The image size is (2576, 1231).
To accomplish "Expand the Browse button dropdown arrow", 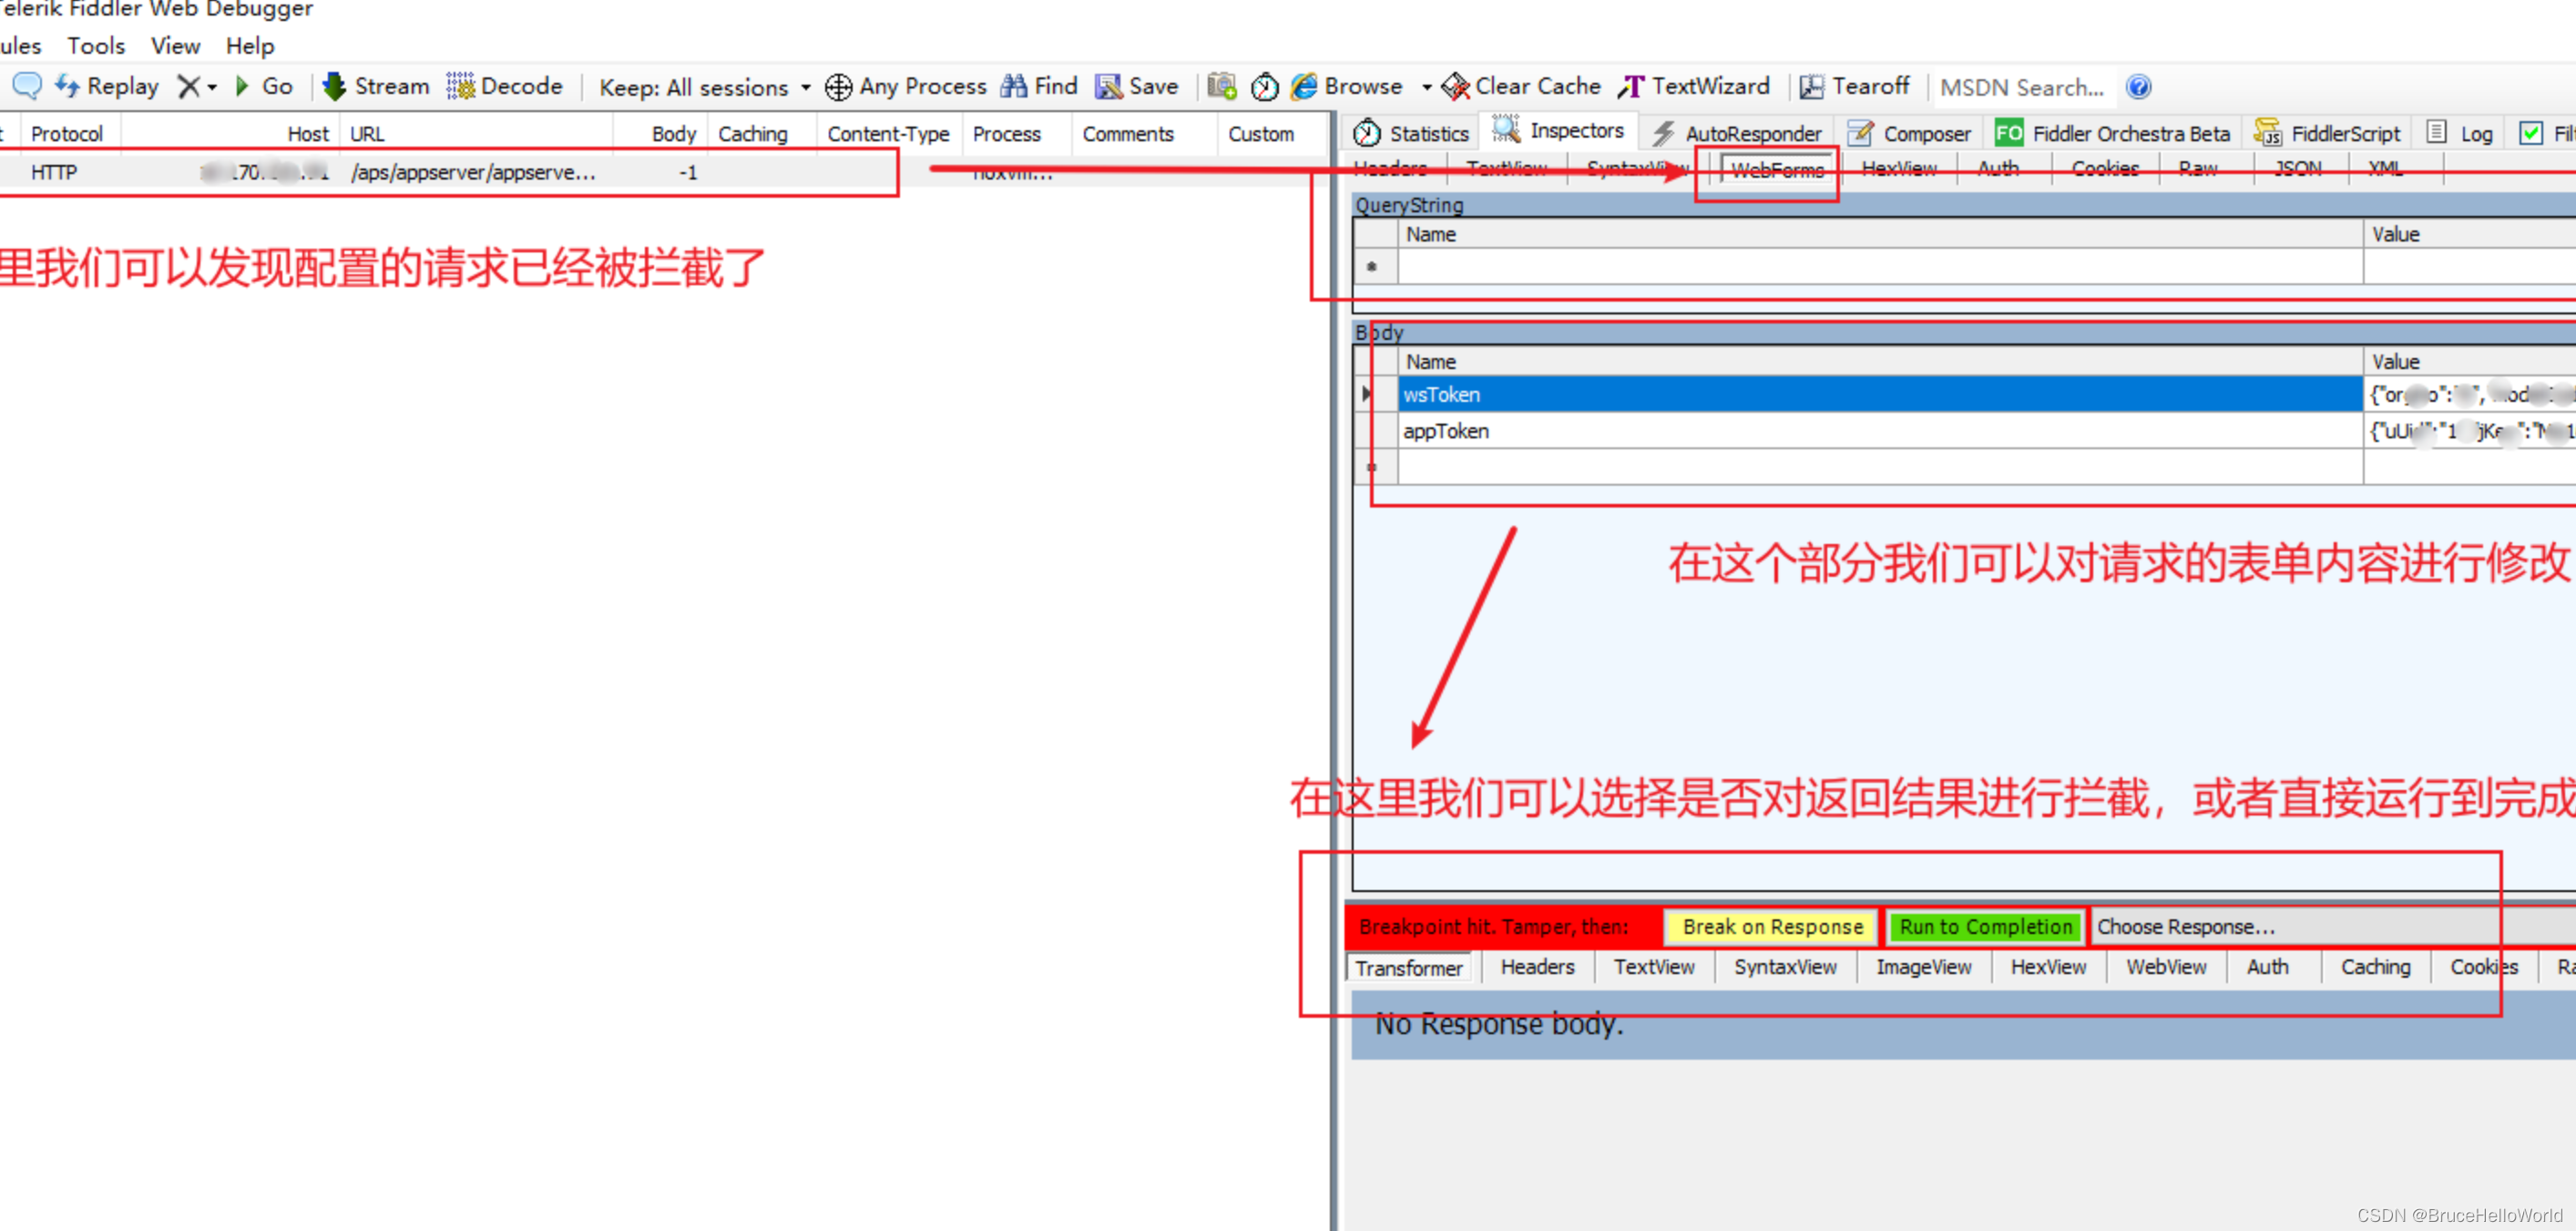I will click(x=1428, y=87).
